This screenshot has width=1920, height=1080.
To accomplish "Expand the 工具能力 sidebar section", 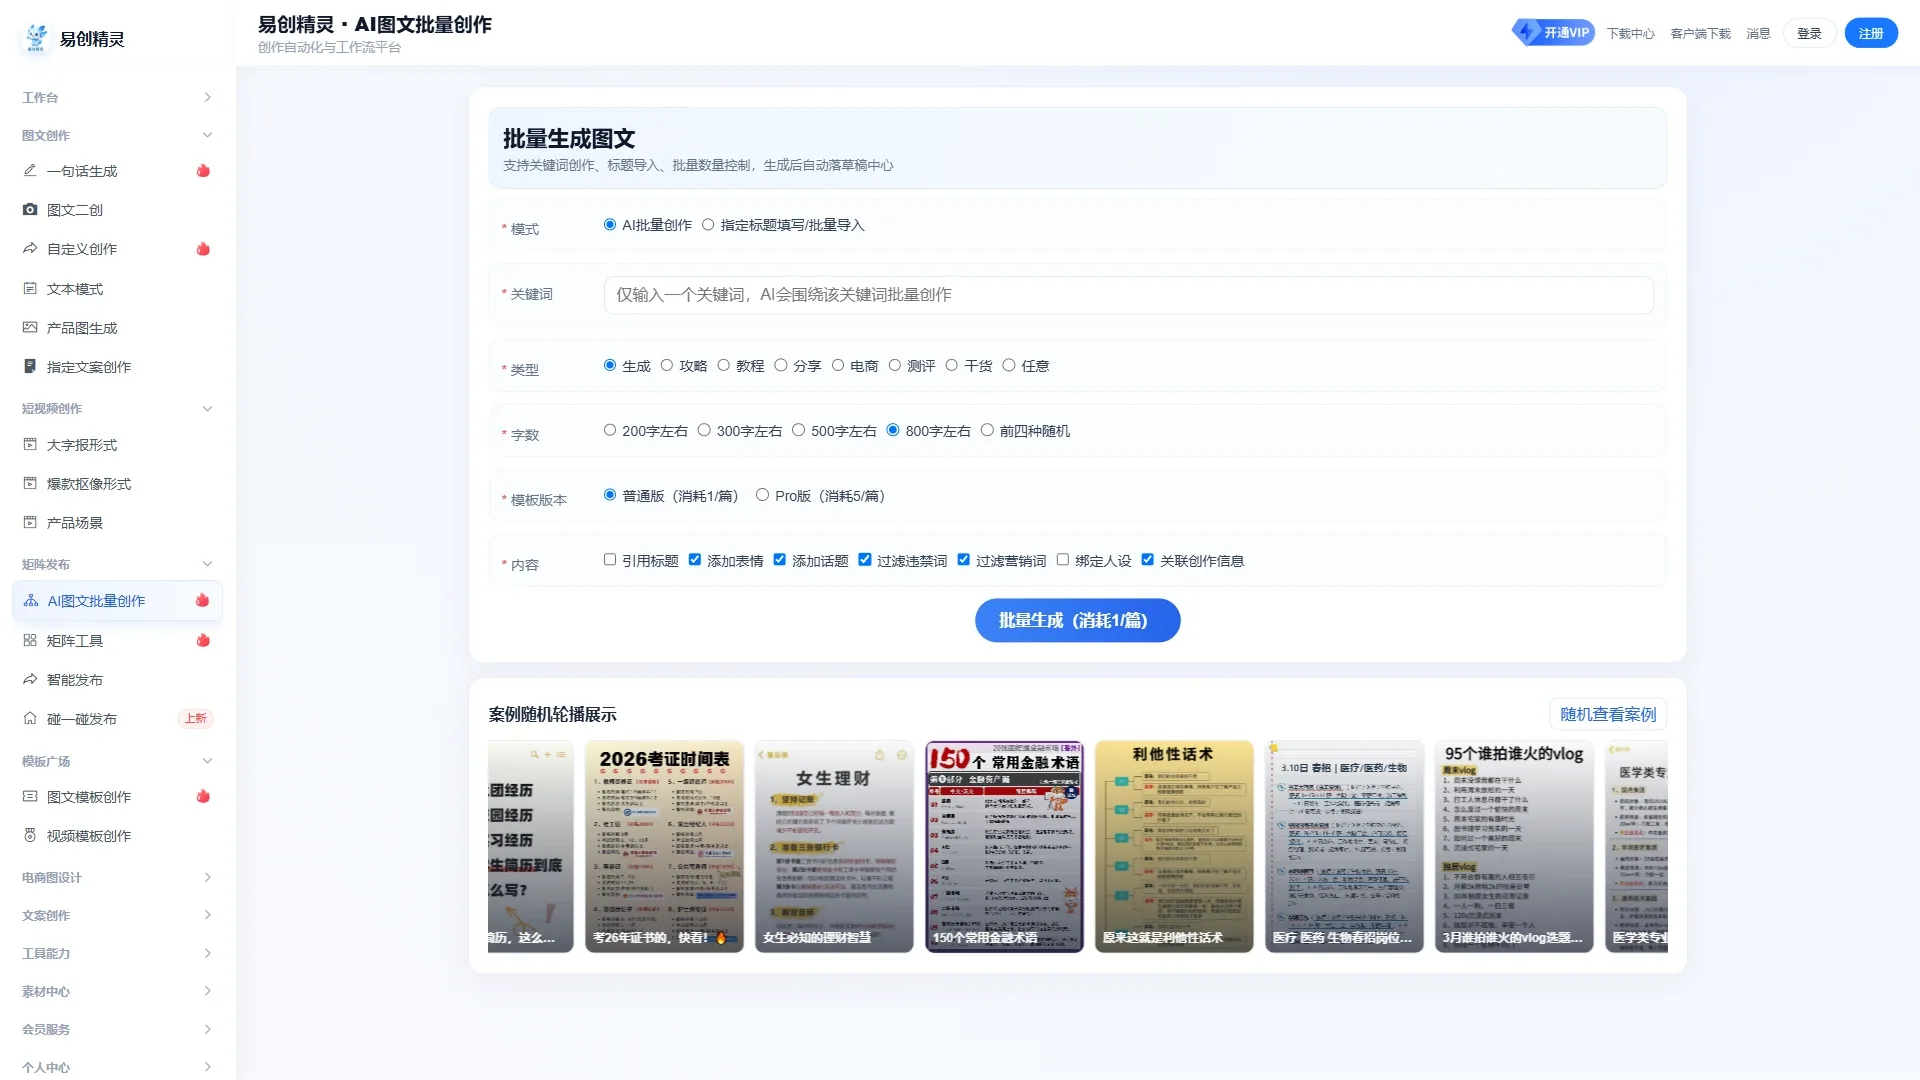I will [118, 953].
